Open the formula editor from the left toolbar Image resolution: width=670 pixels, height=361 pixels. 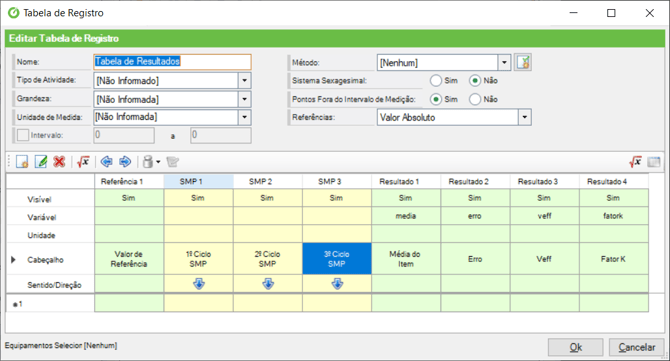click(x=83, y=162)
